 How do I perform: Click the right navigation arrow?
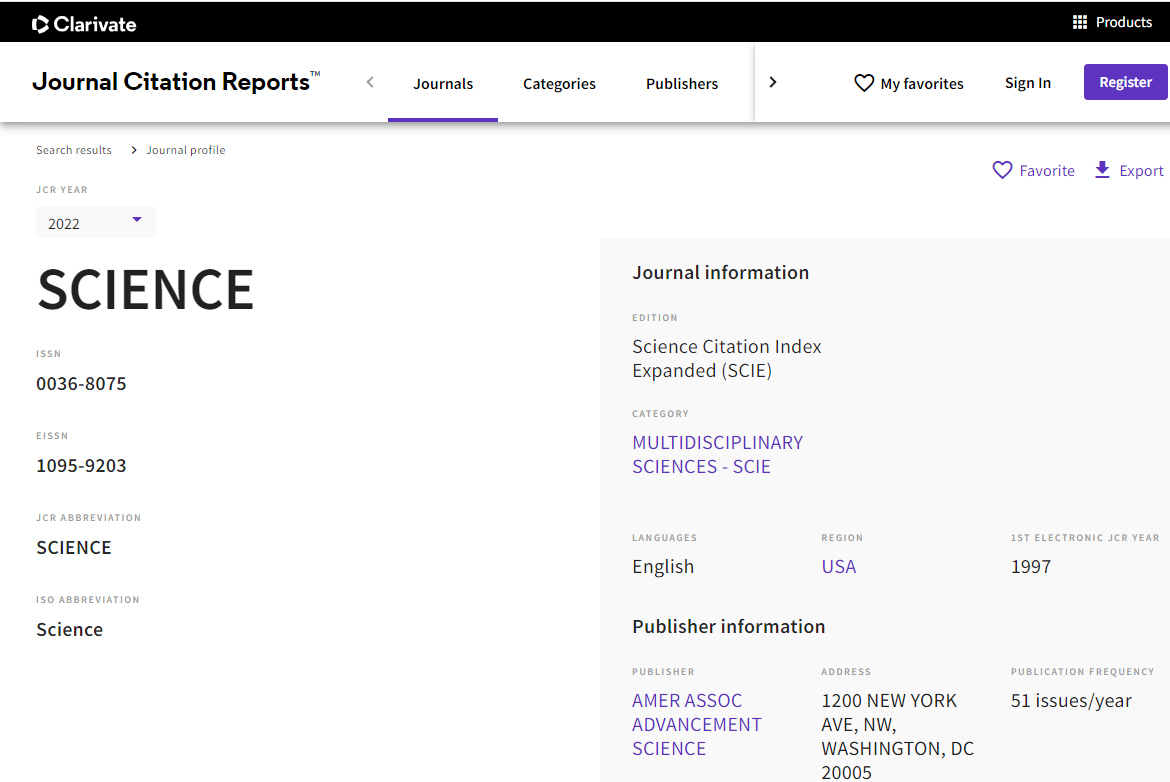tap(773, 82)
